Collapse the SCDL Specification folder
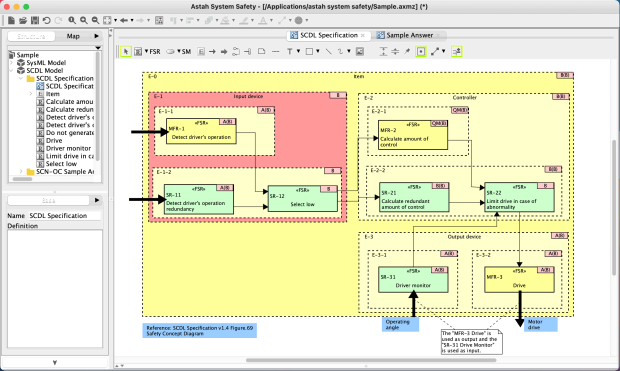The height and width of the screenshot is (371, 620). click(21, 78)
